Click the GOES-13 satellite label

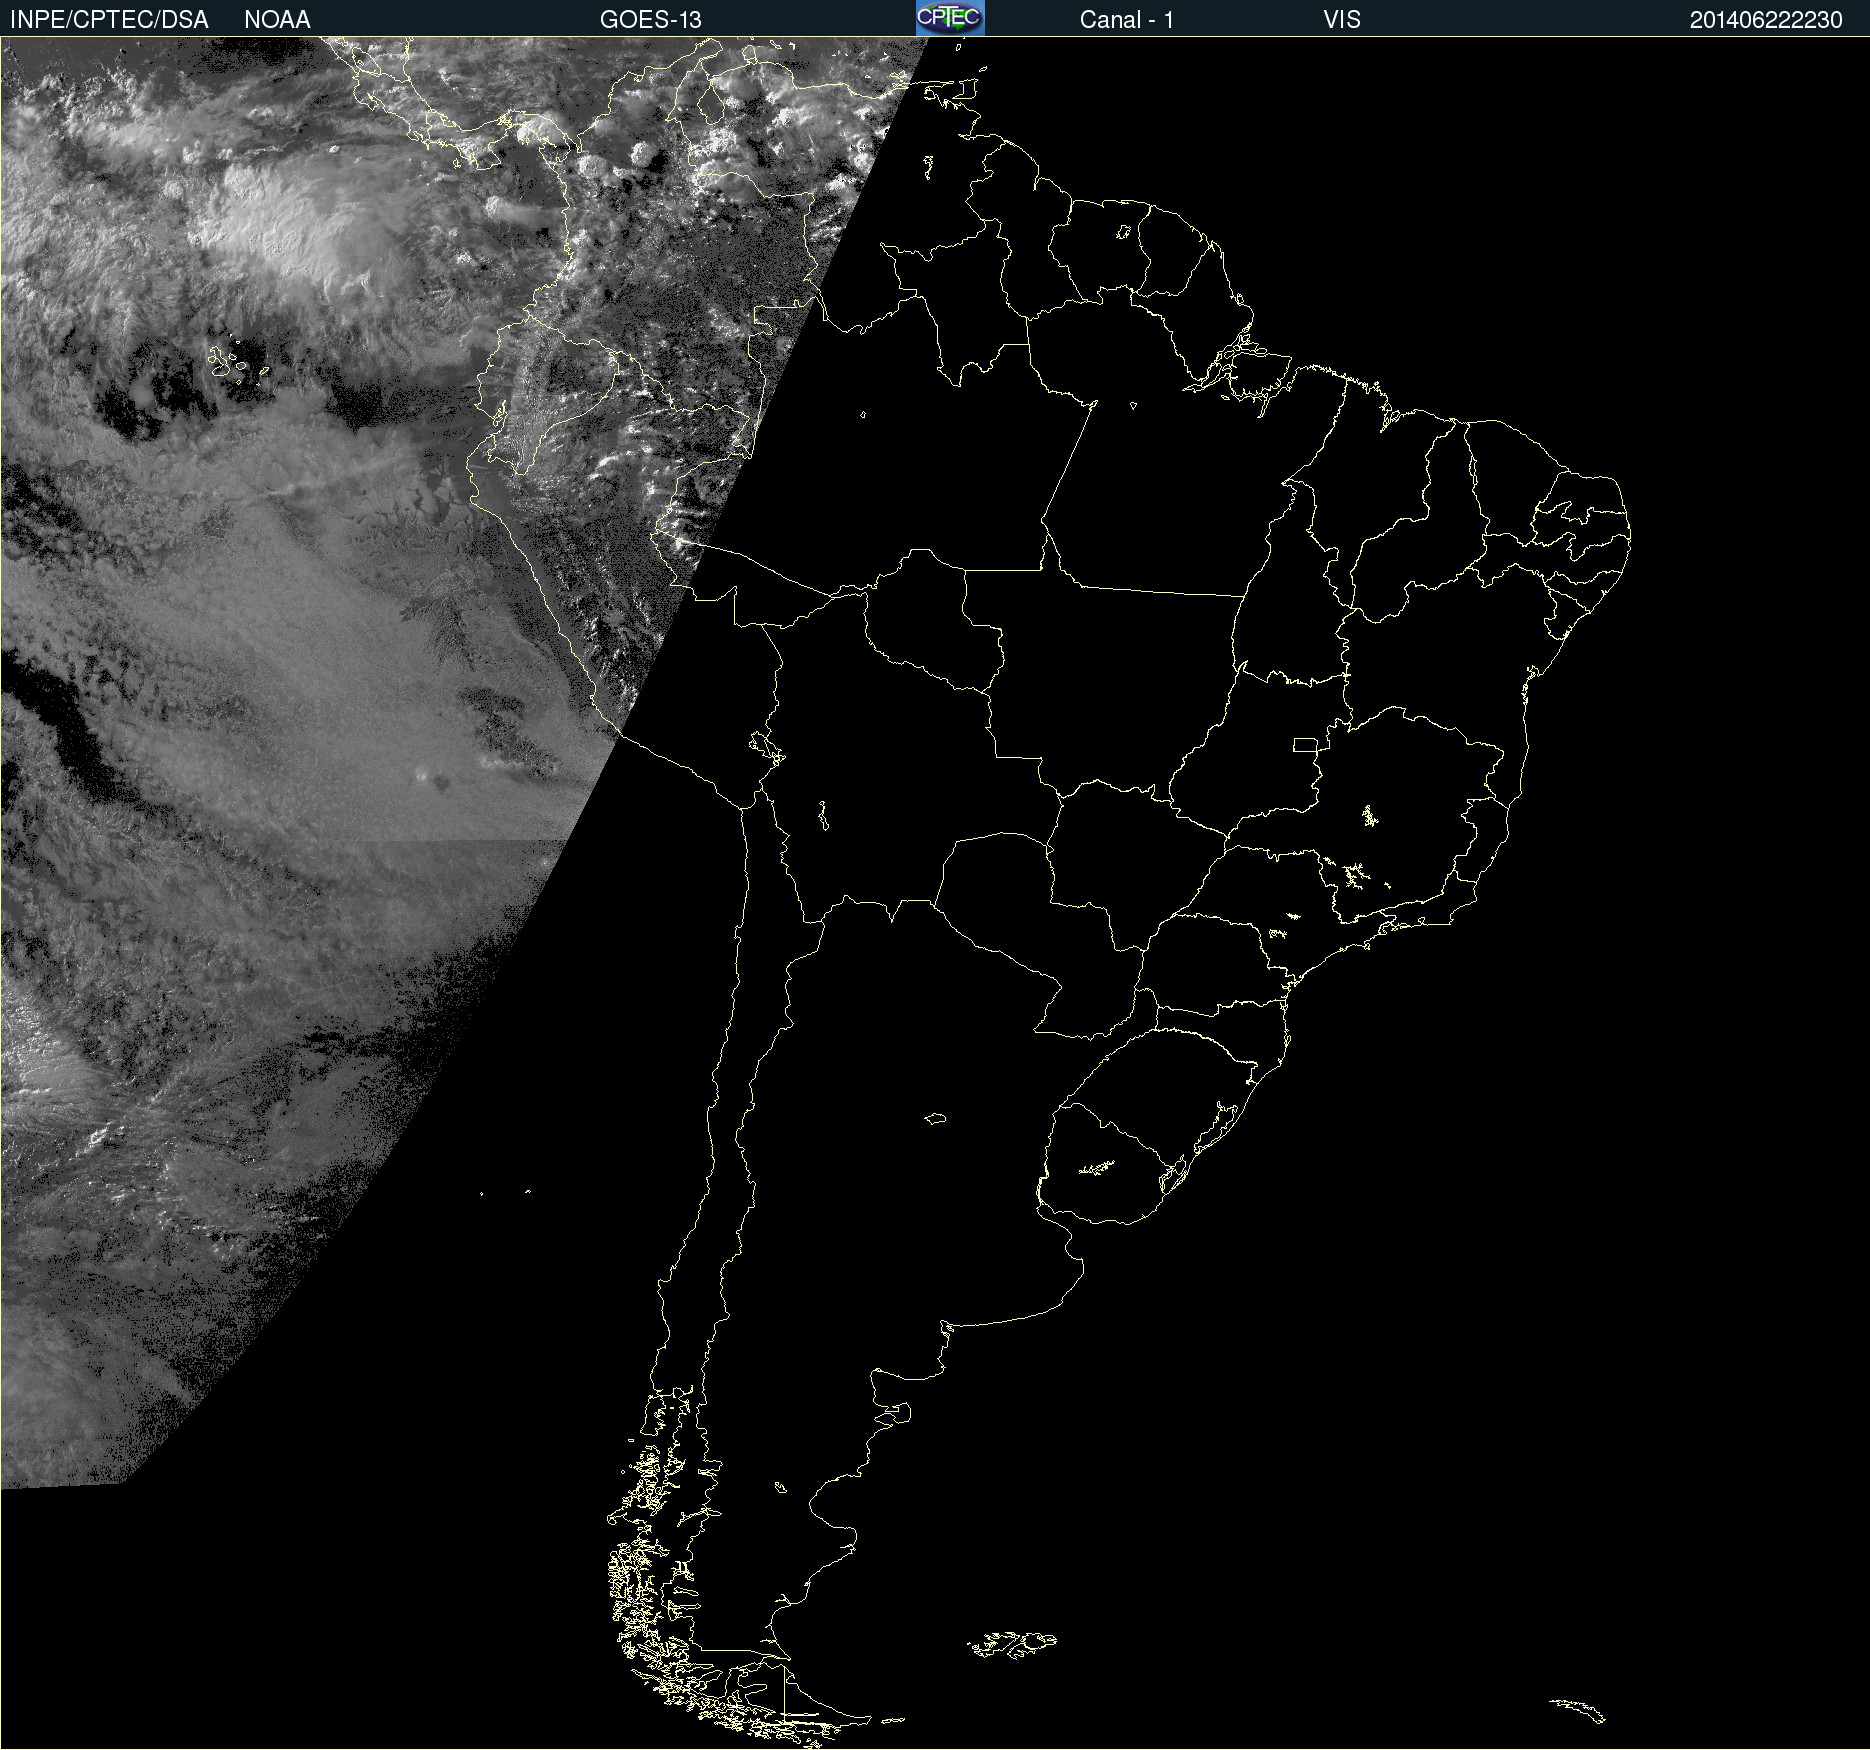[x=651, y=20]
